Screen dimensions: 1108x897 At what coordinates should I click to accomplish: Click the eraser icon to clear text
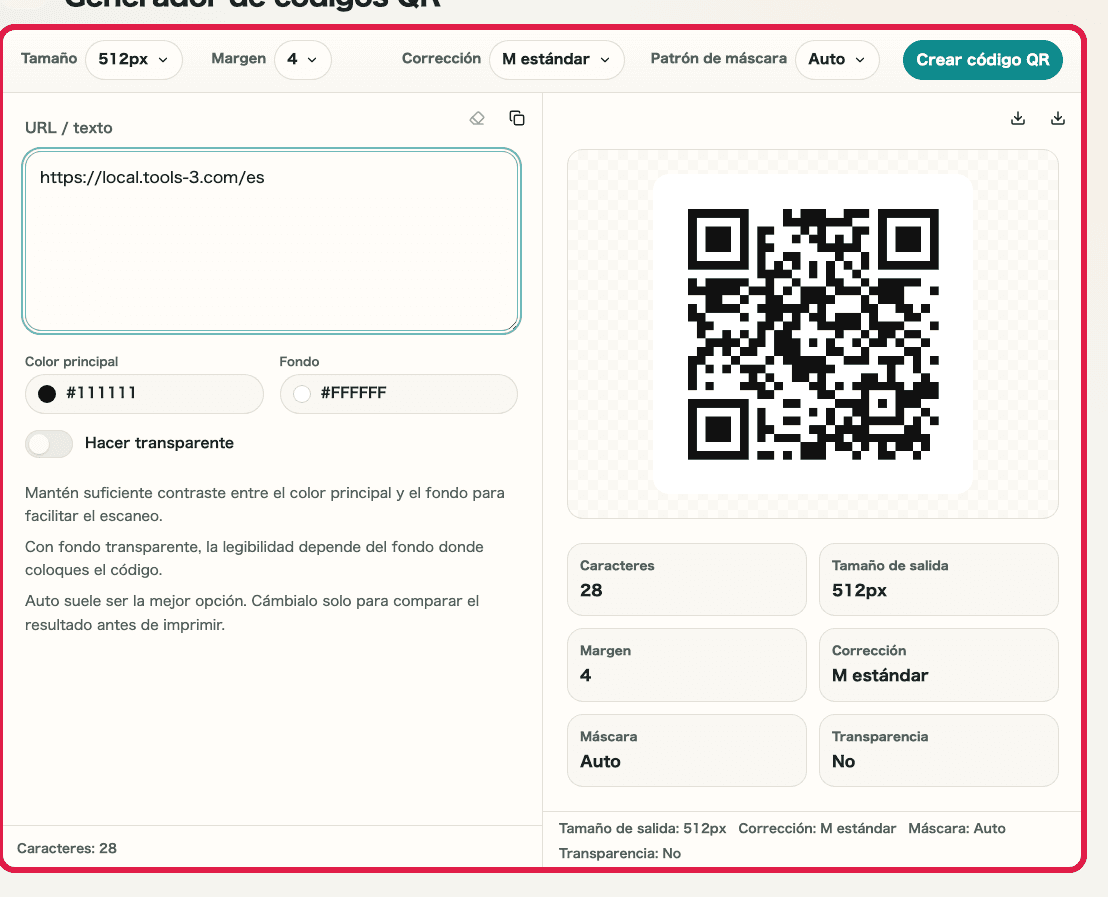[477, 118]
